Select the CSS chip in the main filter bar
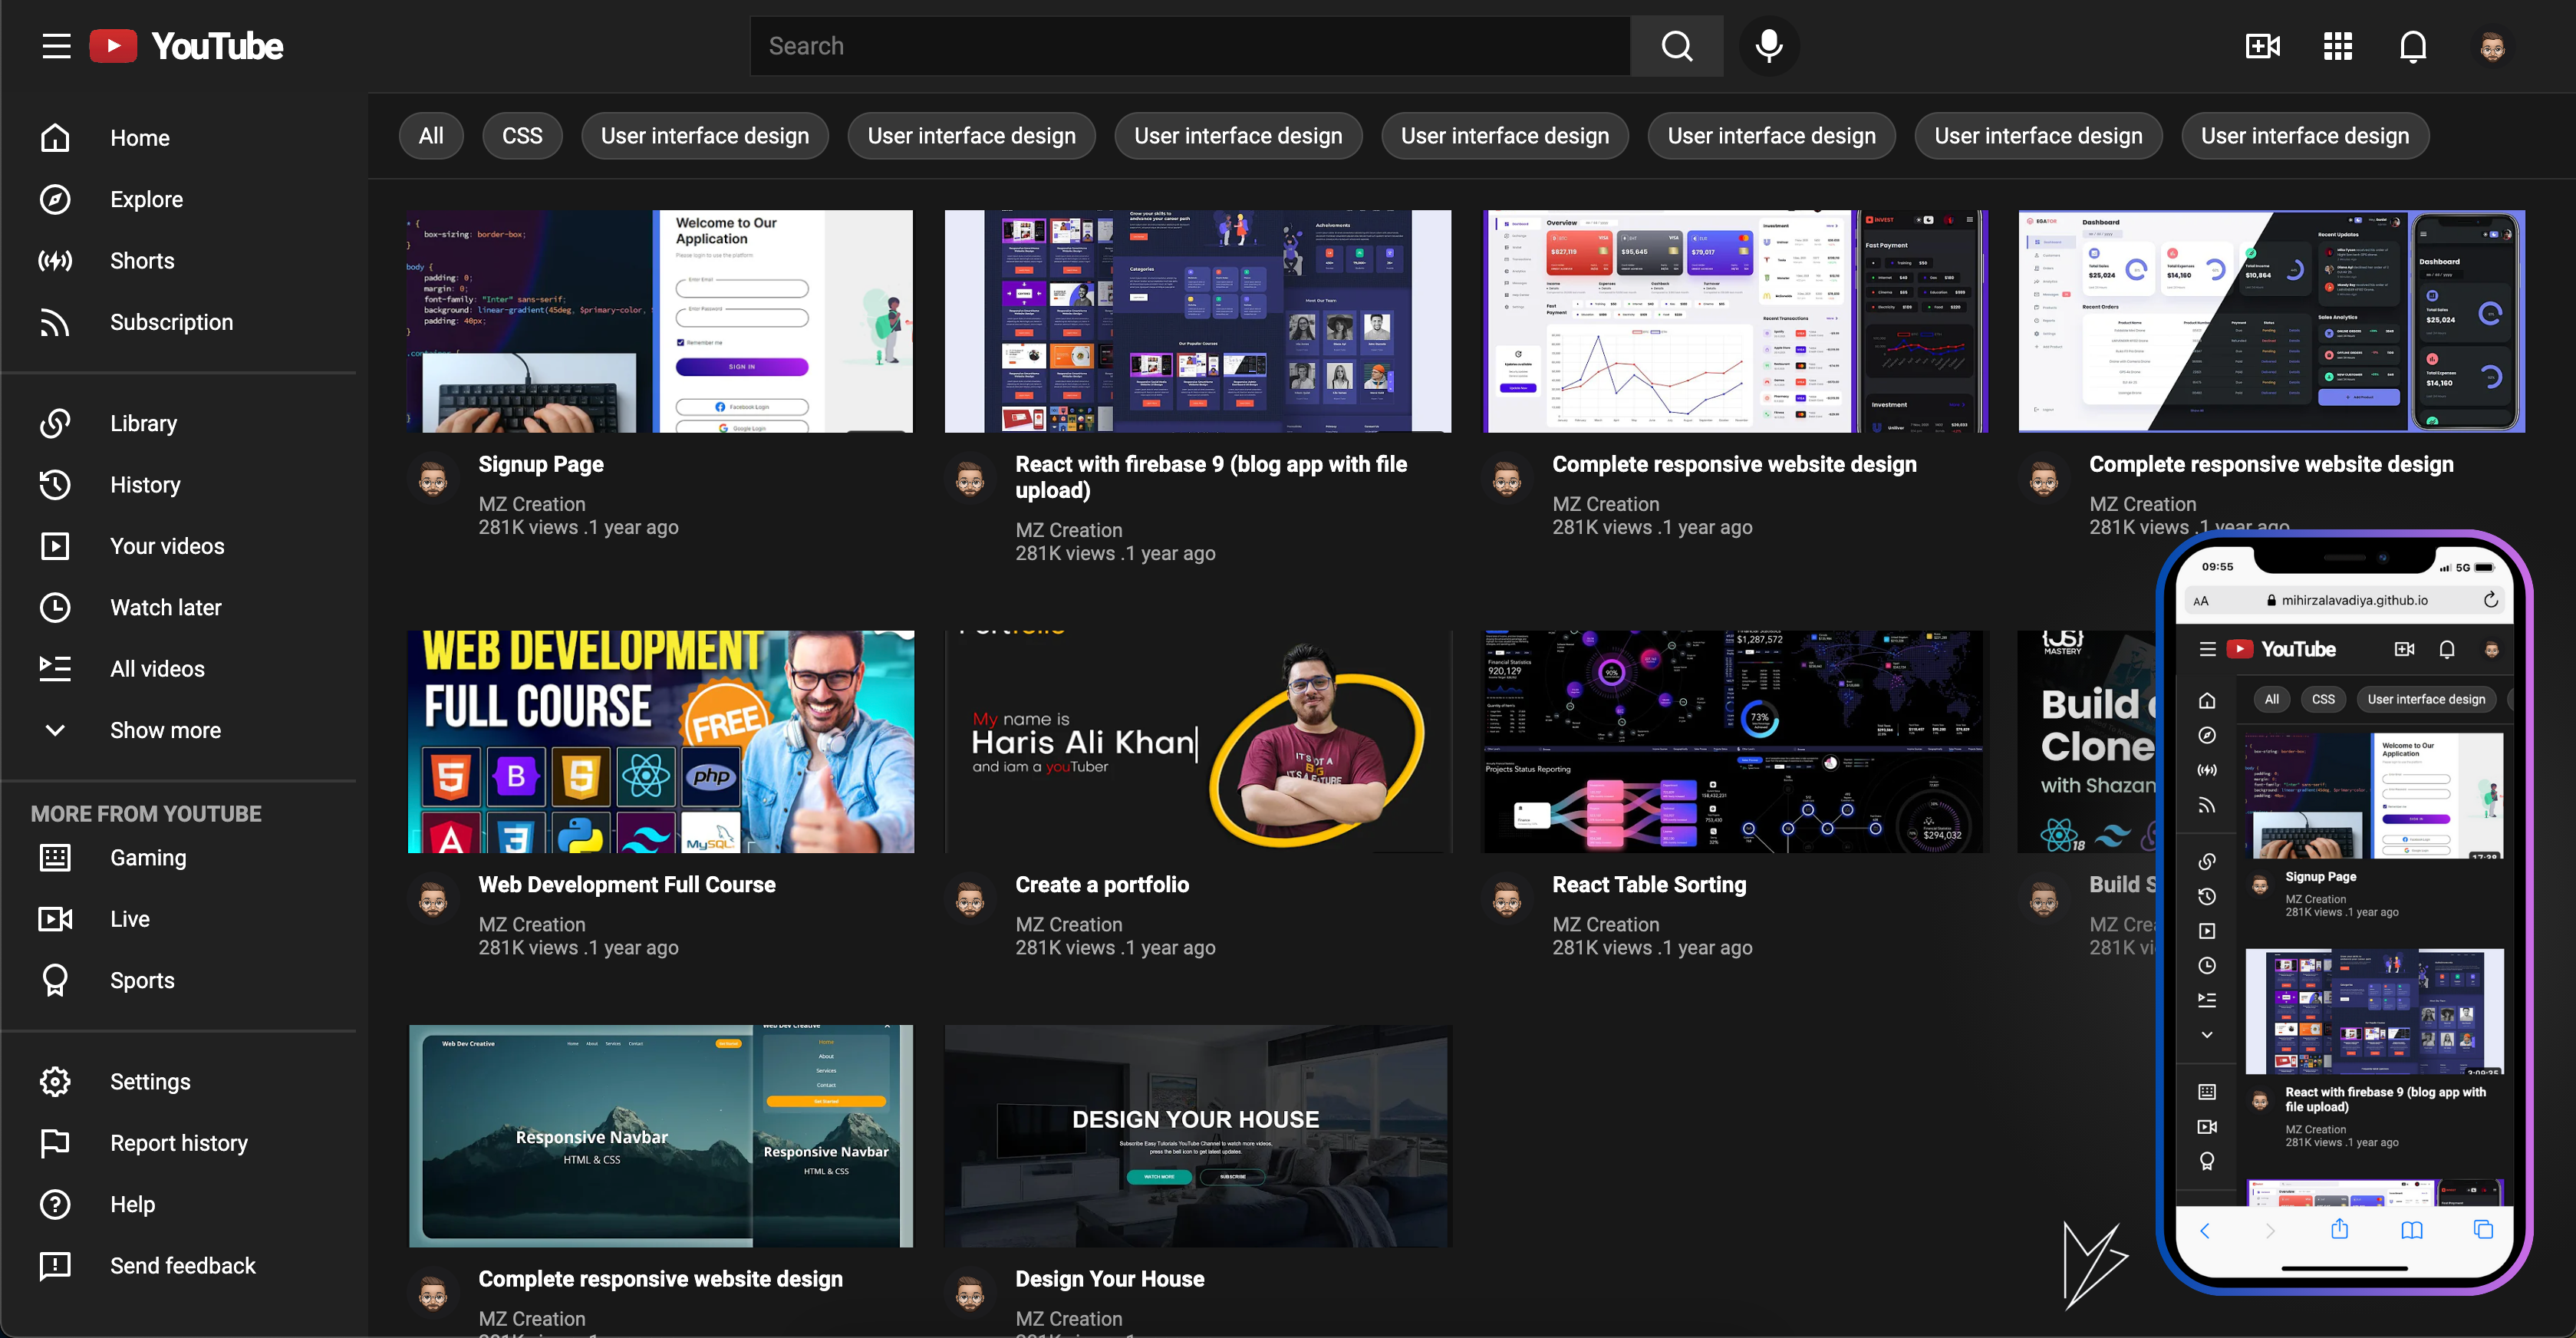The image size is (2576, 1338). [x=522, y=136]
